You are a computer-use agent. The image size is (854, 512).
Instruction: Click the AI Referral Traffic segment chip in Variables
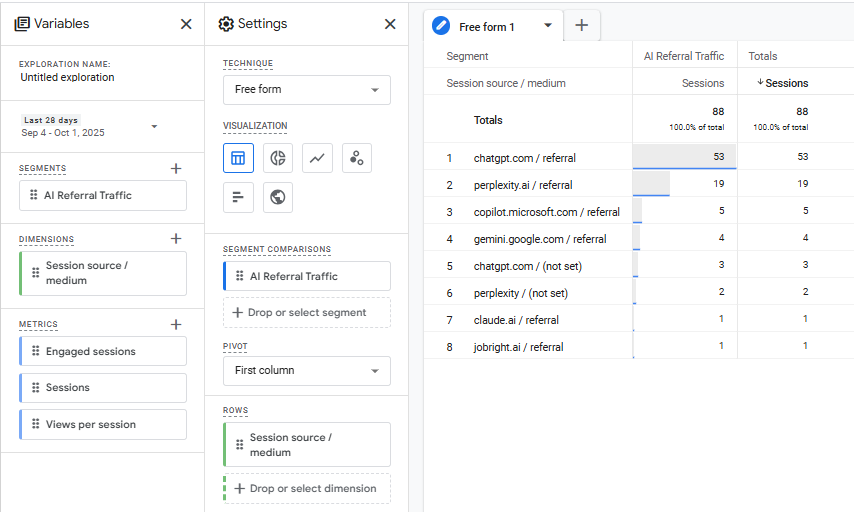click(103, 196)
